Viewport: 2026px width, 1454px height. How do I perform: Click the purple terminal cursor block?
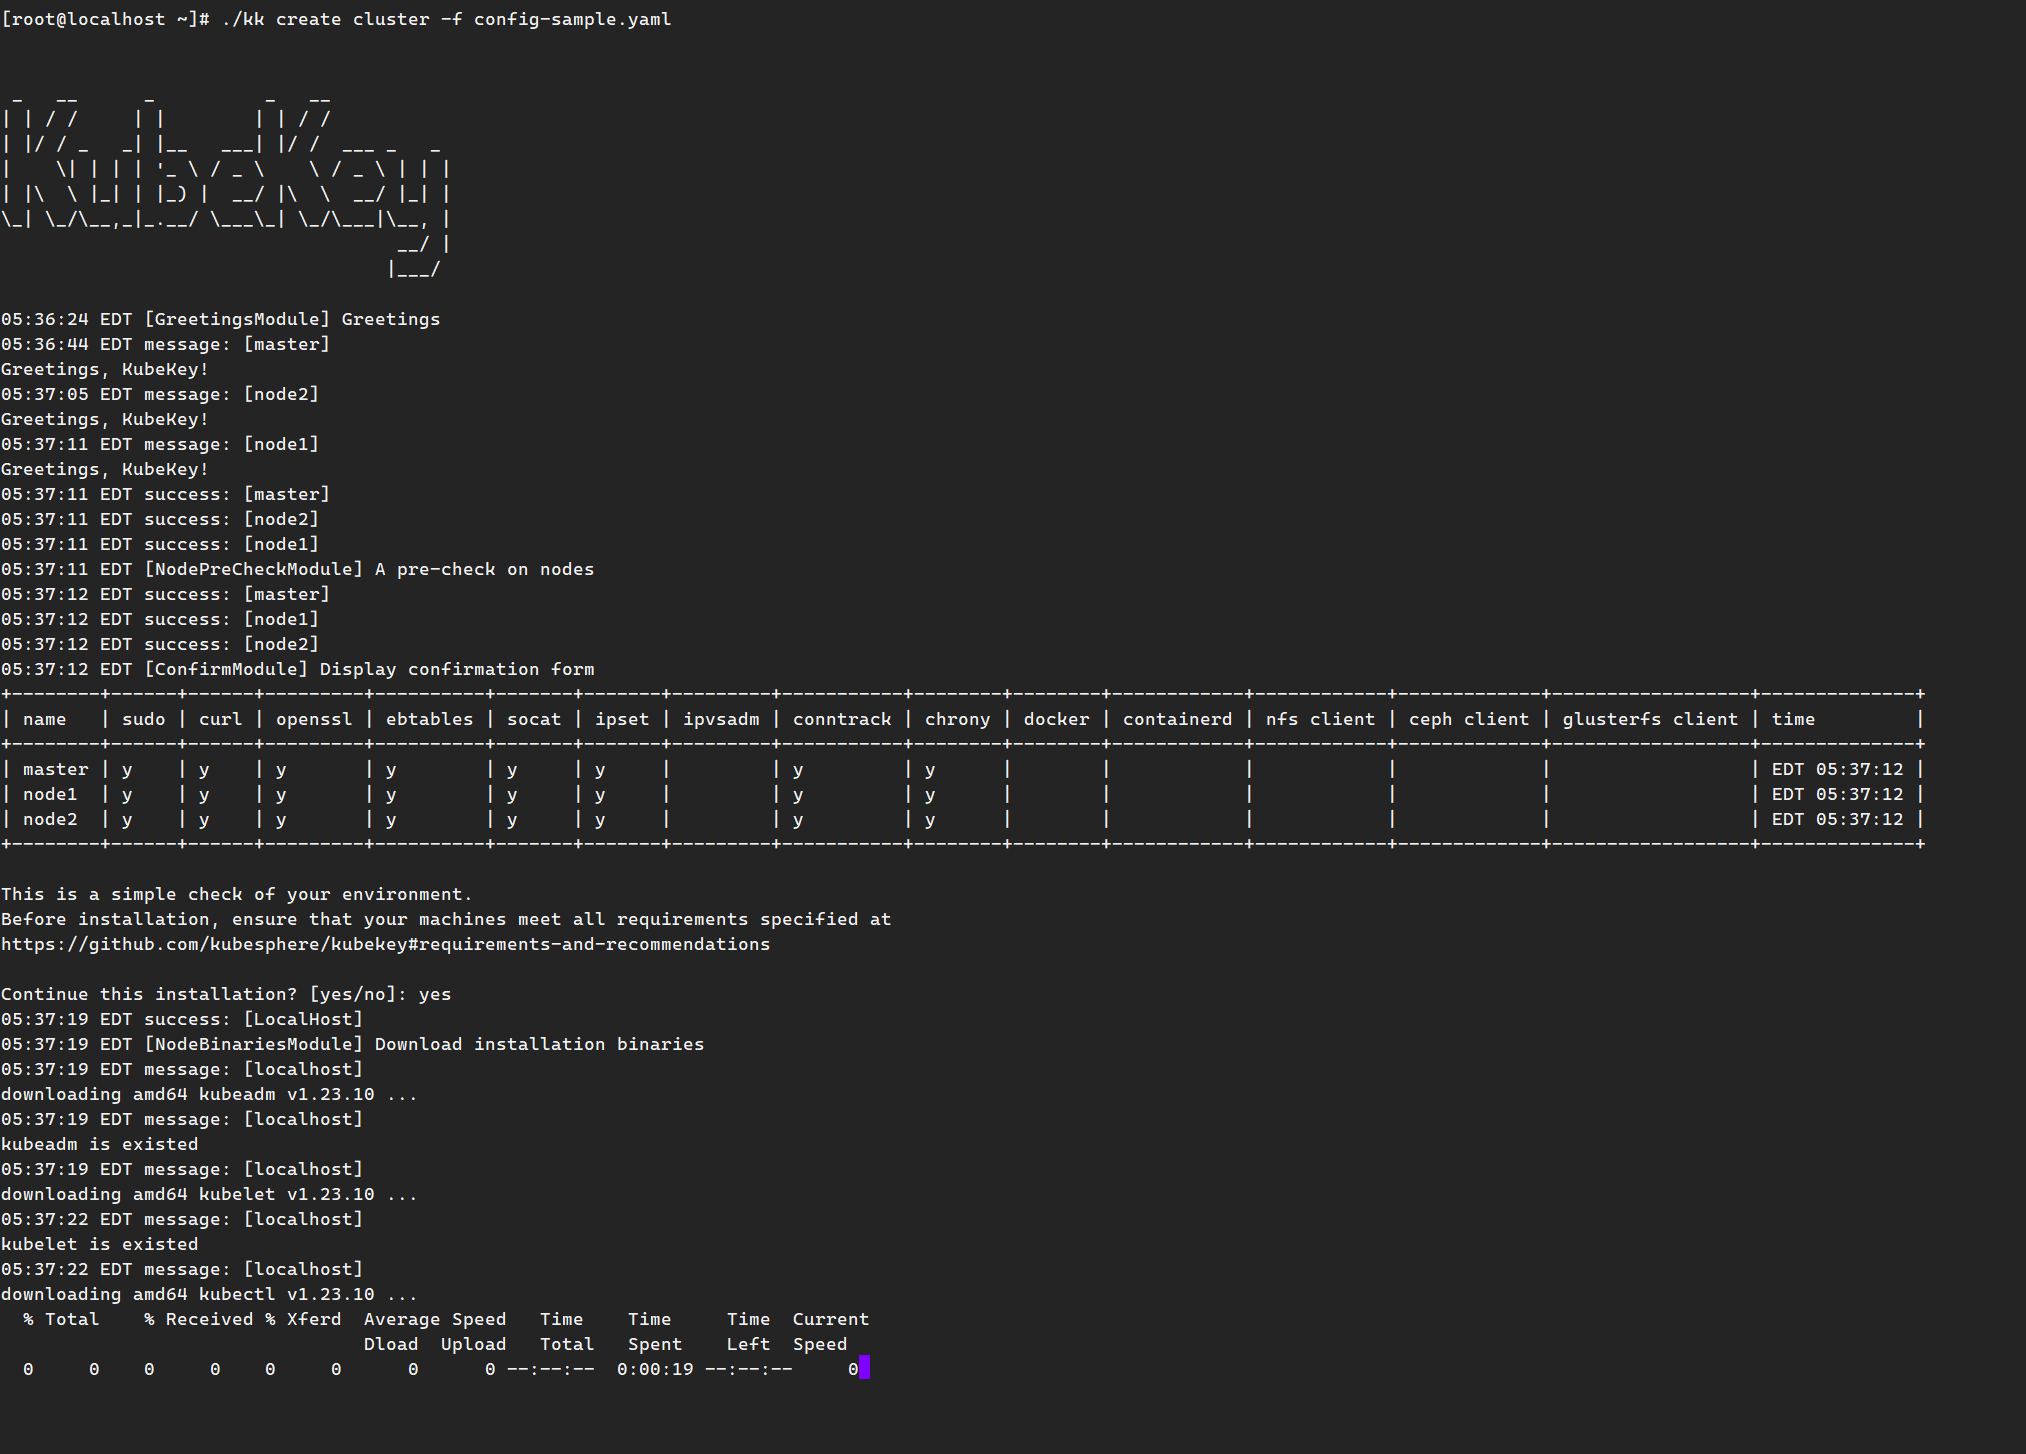tap(864, 1368)
